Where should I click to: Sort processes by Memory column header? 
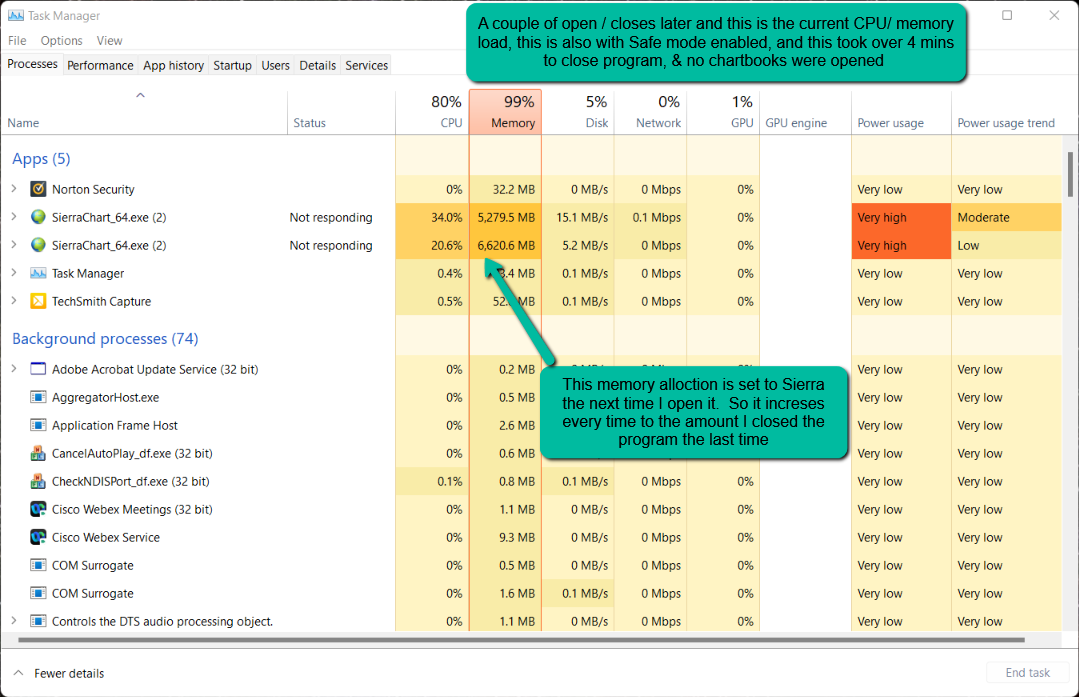(x=505, y=111)
